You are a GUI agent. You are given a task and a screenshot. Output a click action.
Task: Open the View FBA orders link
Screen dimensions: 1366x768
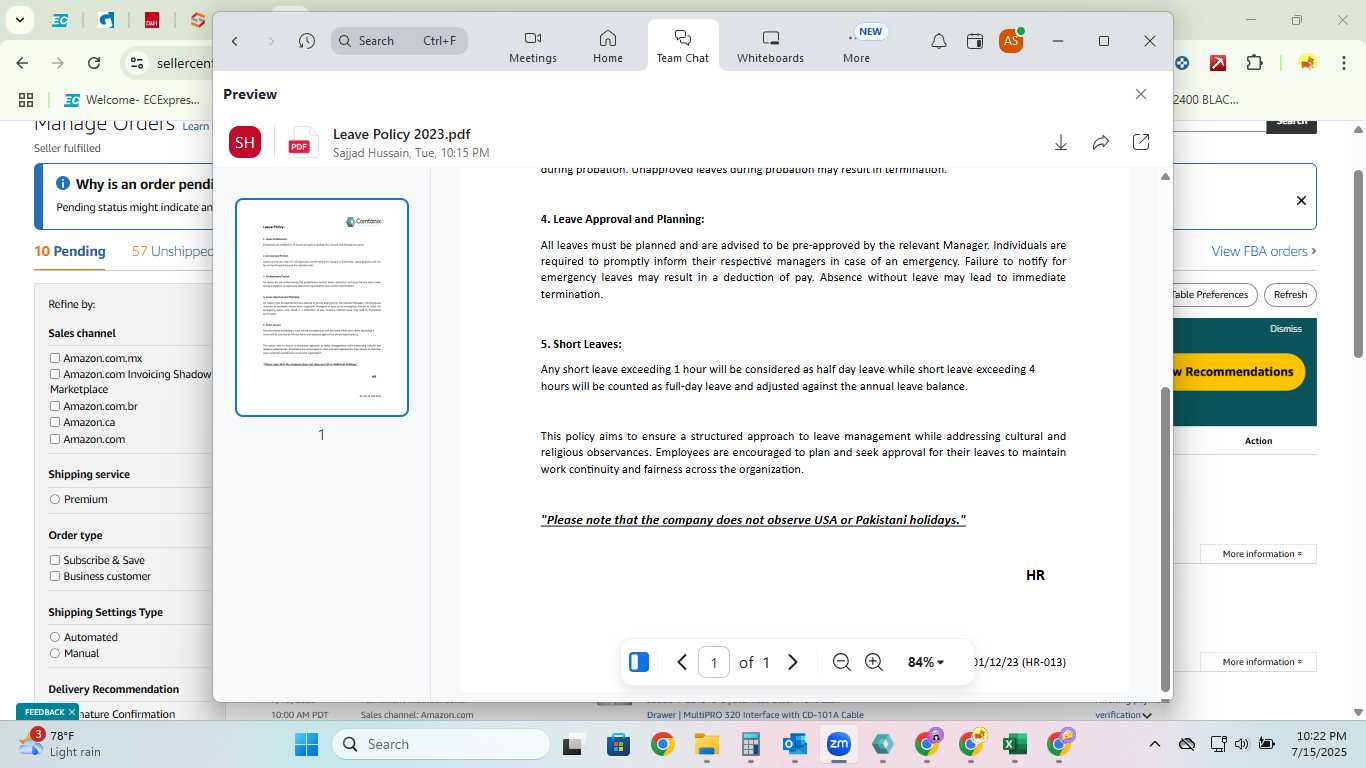pyautogui.click(x=1264, y=251)
